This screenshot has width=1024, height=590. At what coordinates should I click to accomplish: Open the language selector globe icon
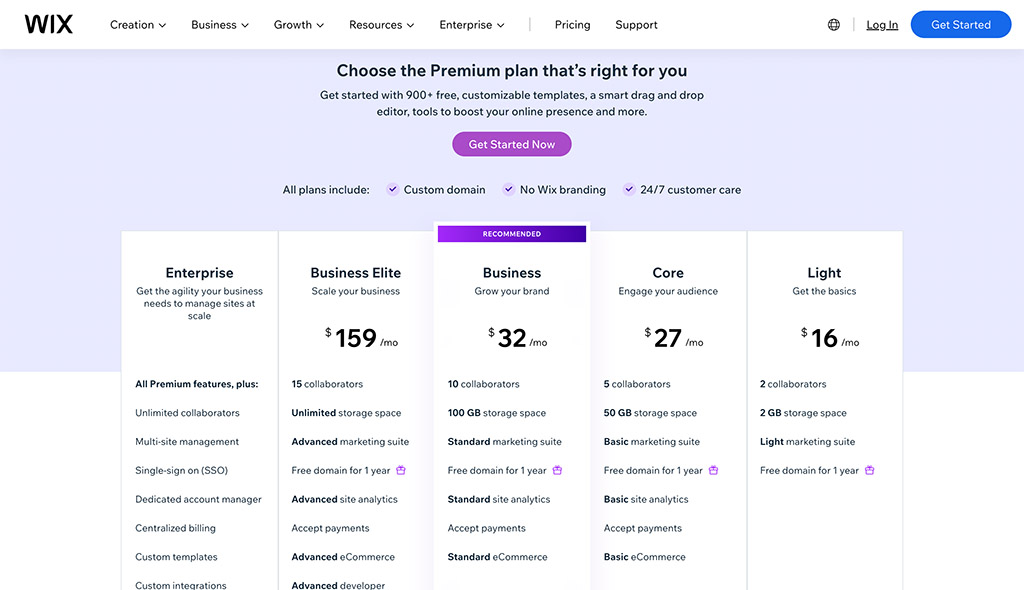(834, 23)
